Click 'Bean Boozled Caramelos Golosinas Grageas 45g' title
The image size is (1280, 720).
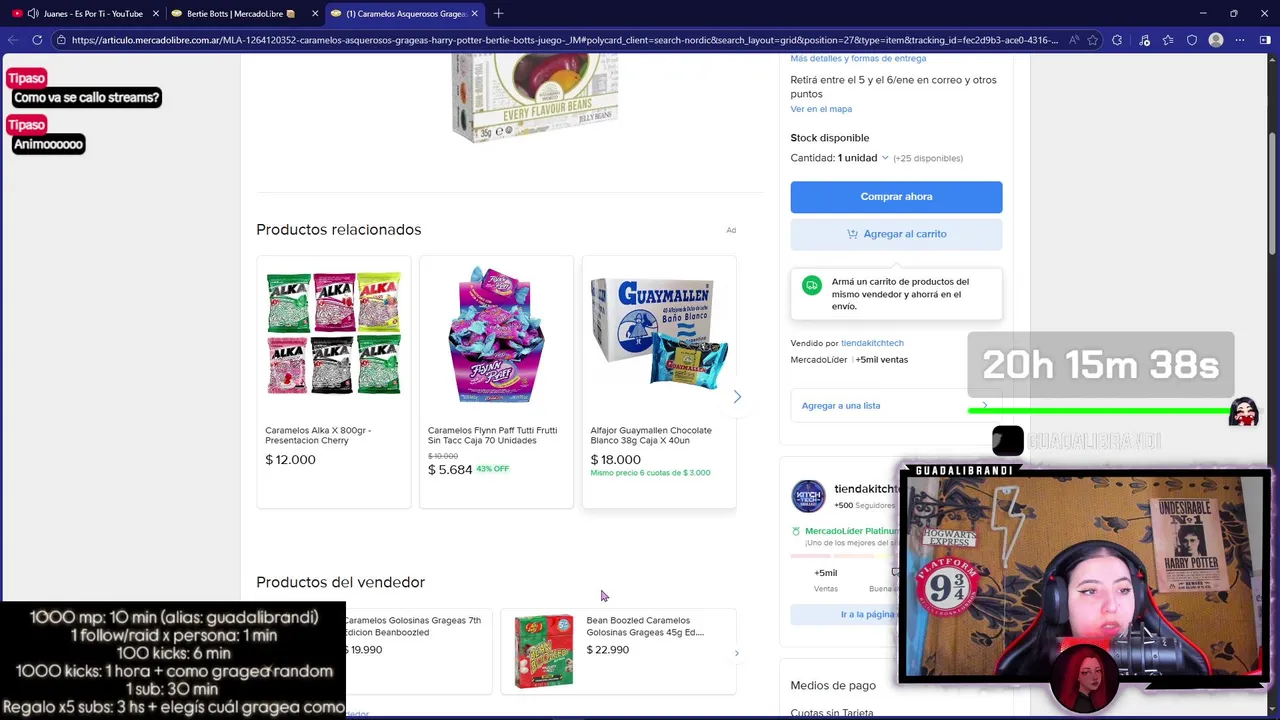tap(645, 626)
